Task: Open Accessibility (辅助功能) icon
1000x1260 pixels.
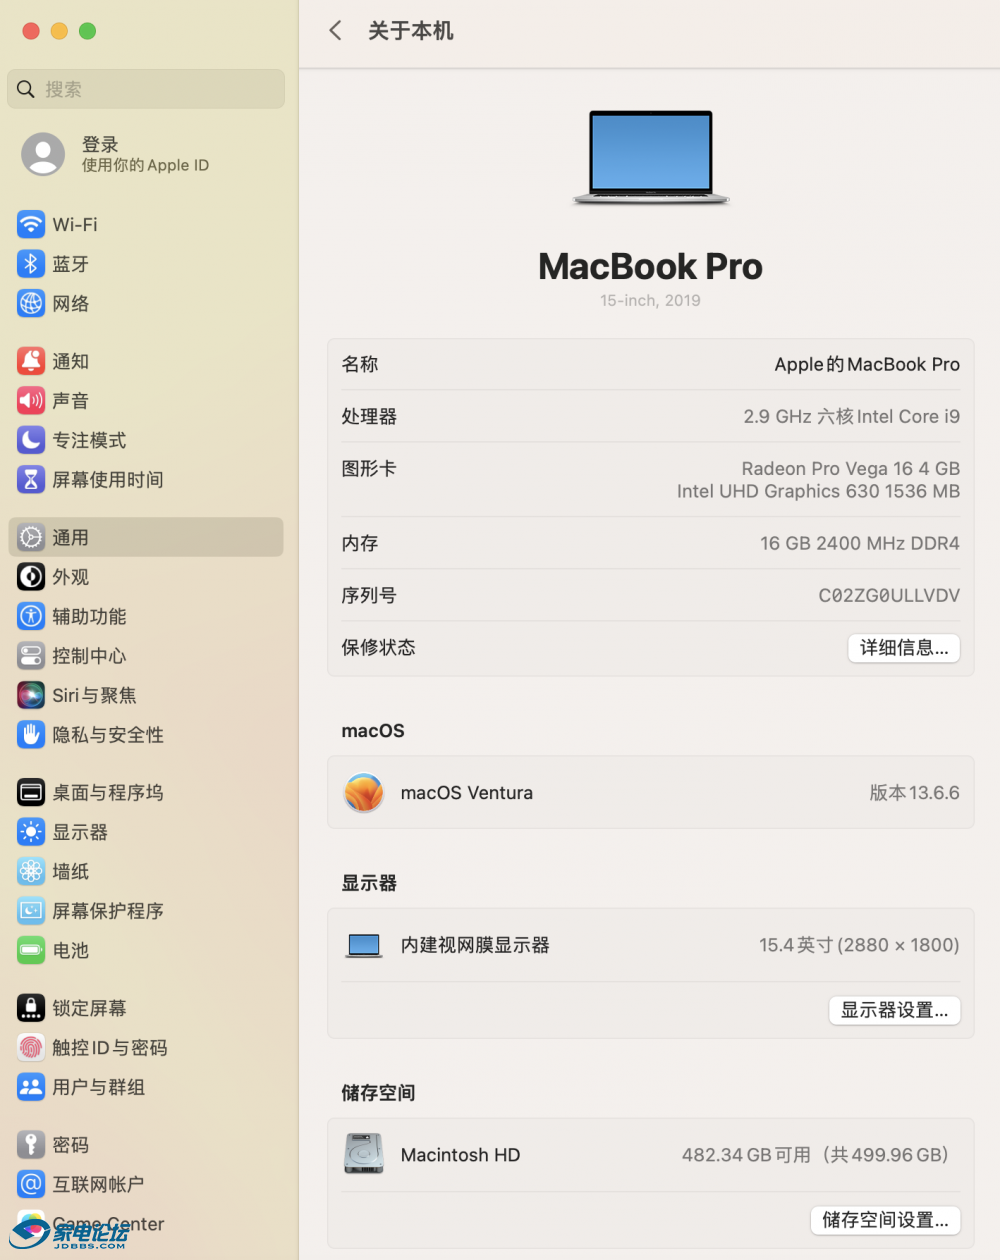Action: pyautogui.click(x=31, y=616)
